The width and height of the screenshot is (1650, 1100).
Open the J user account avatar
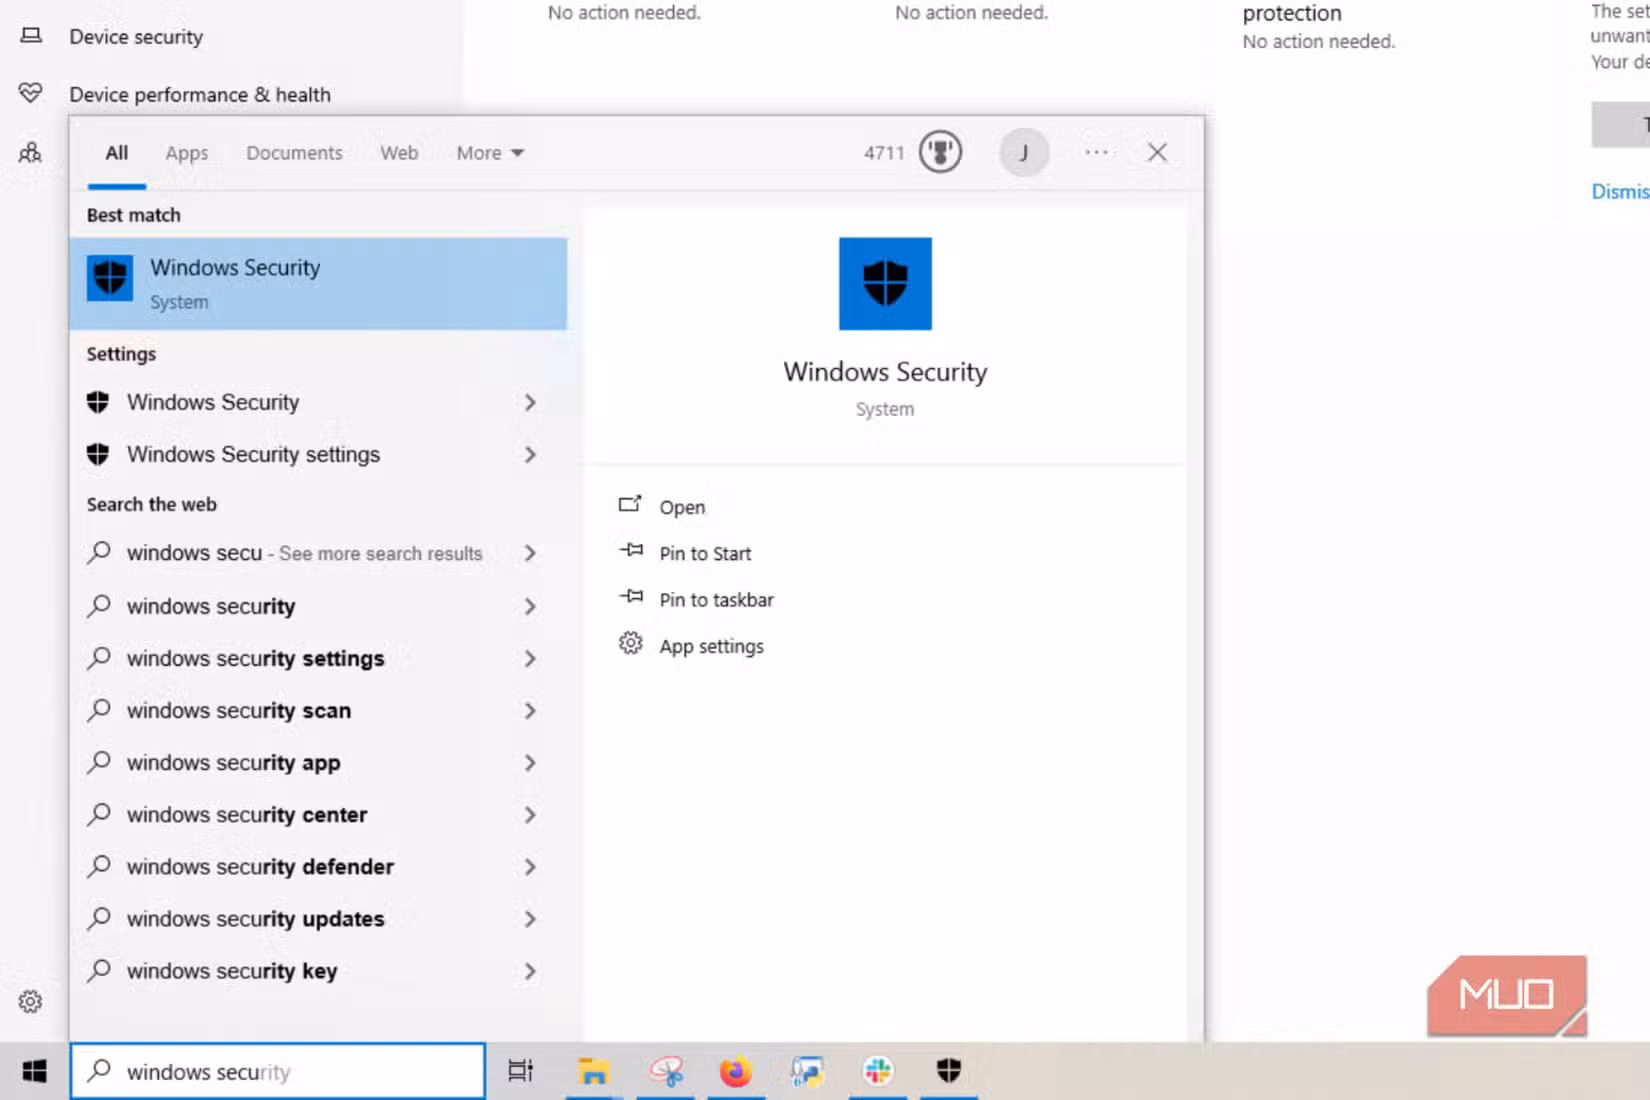pos(1024,153)
